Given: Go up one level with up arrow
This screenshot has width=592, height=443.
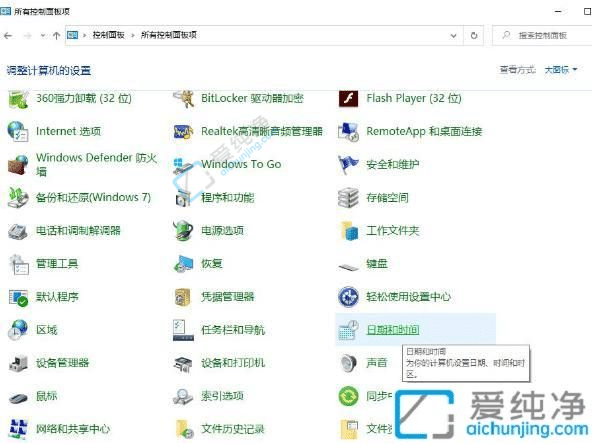Looking at the screenshot, I should pos(56,36).
